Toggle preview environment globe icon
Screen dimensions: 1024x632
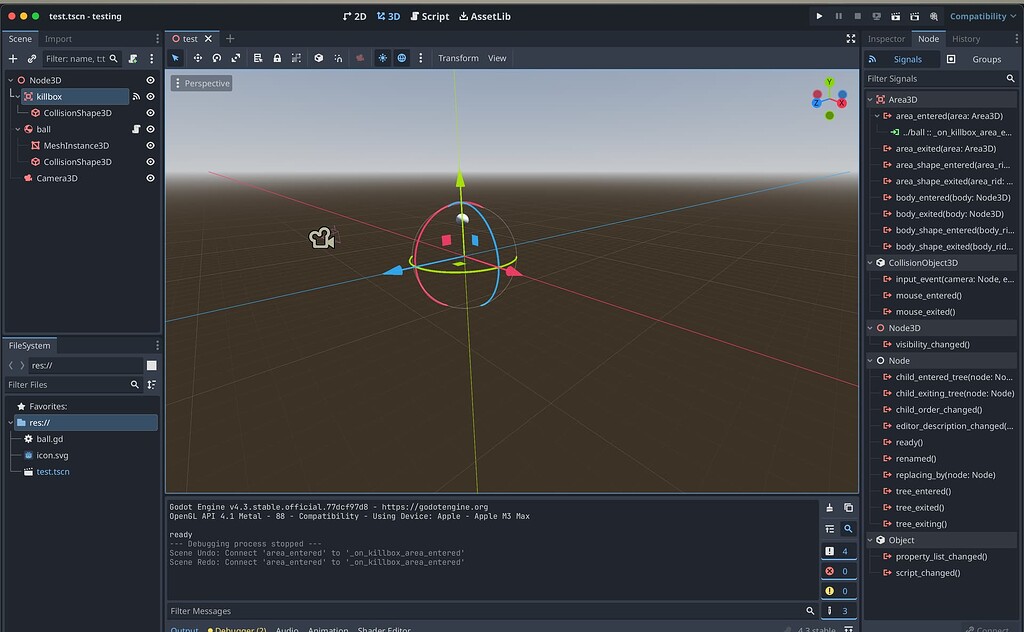(x=402, y=58)
